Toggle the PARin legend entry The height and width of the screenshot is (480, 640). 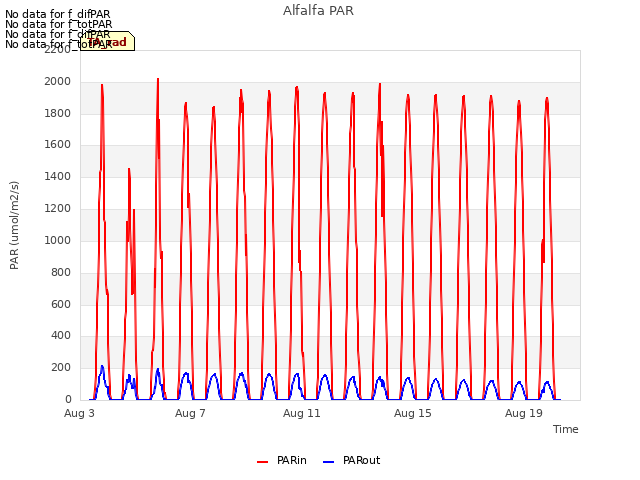click(x=282, y=461)
